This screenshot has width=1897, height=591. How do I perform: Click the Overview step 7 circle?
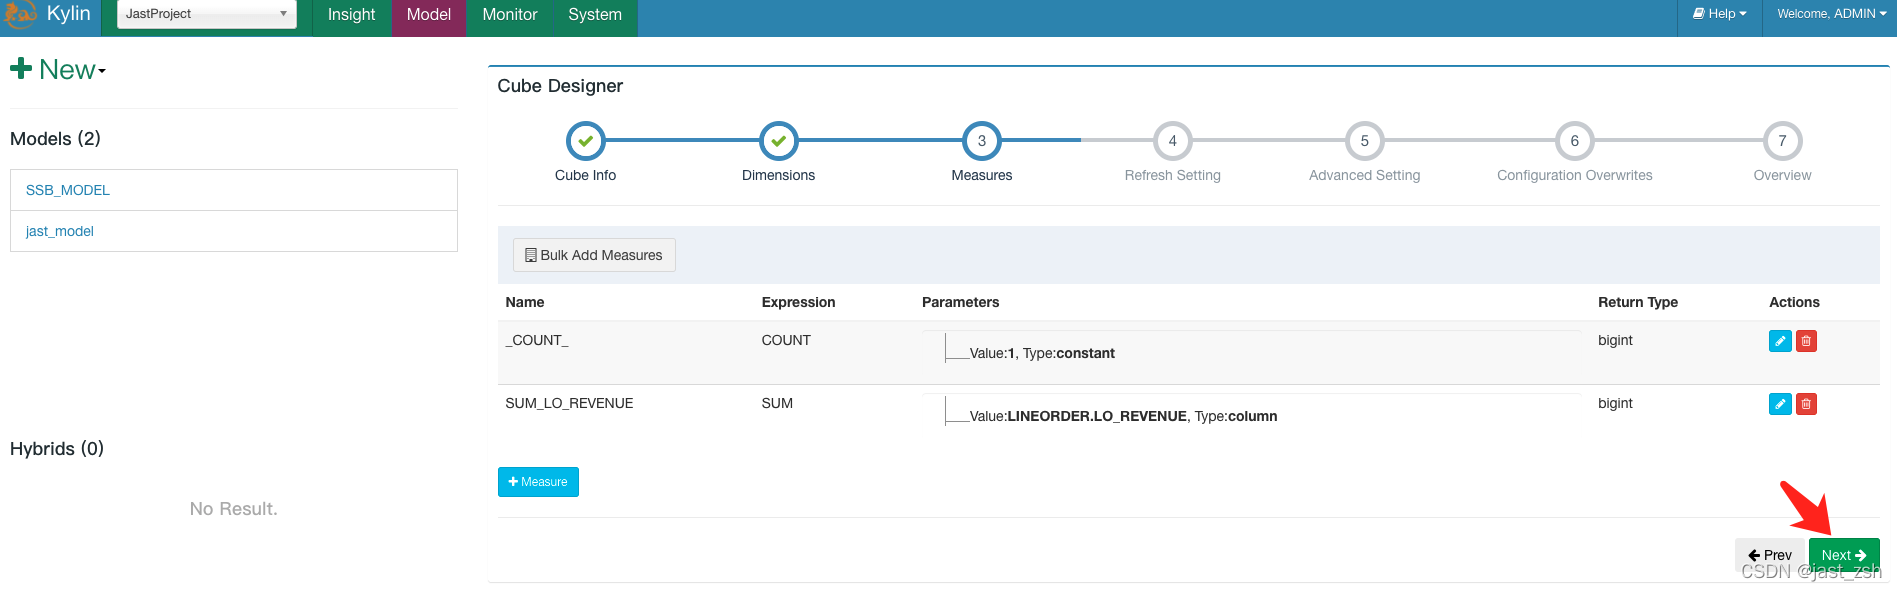click(x=1782, y=141)
